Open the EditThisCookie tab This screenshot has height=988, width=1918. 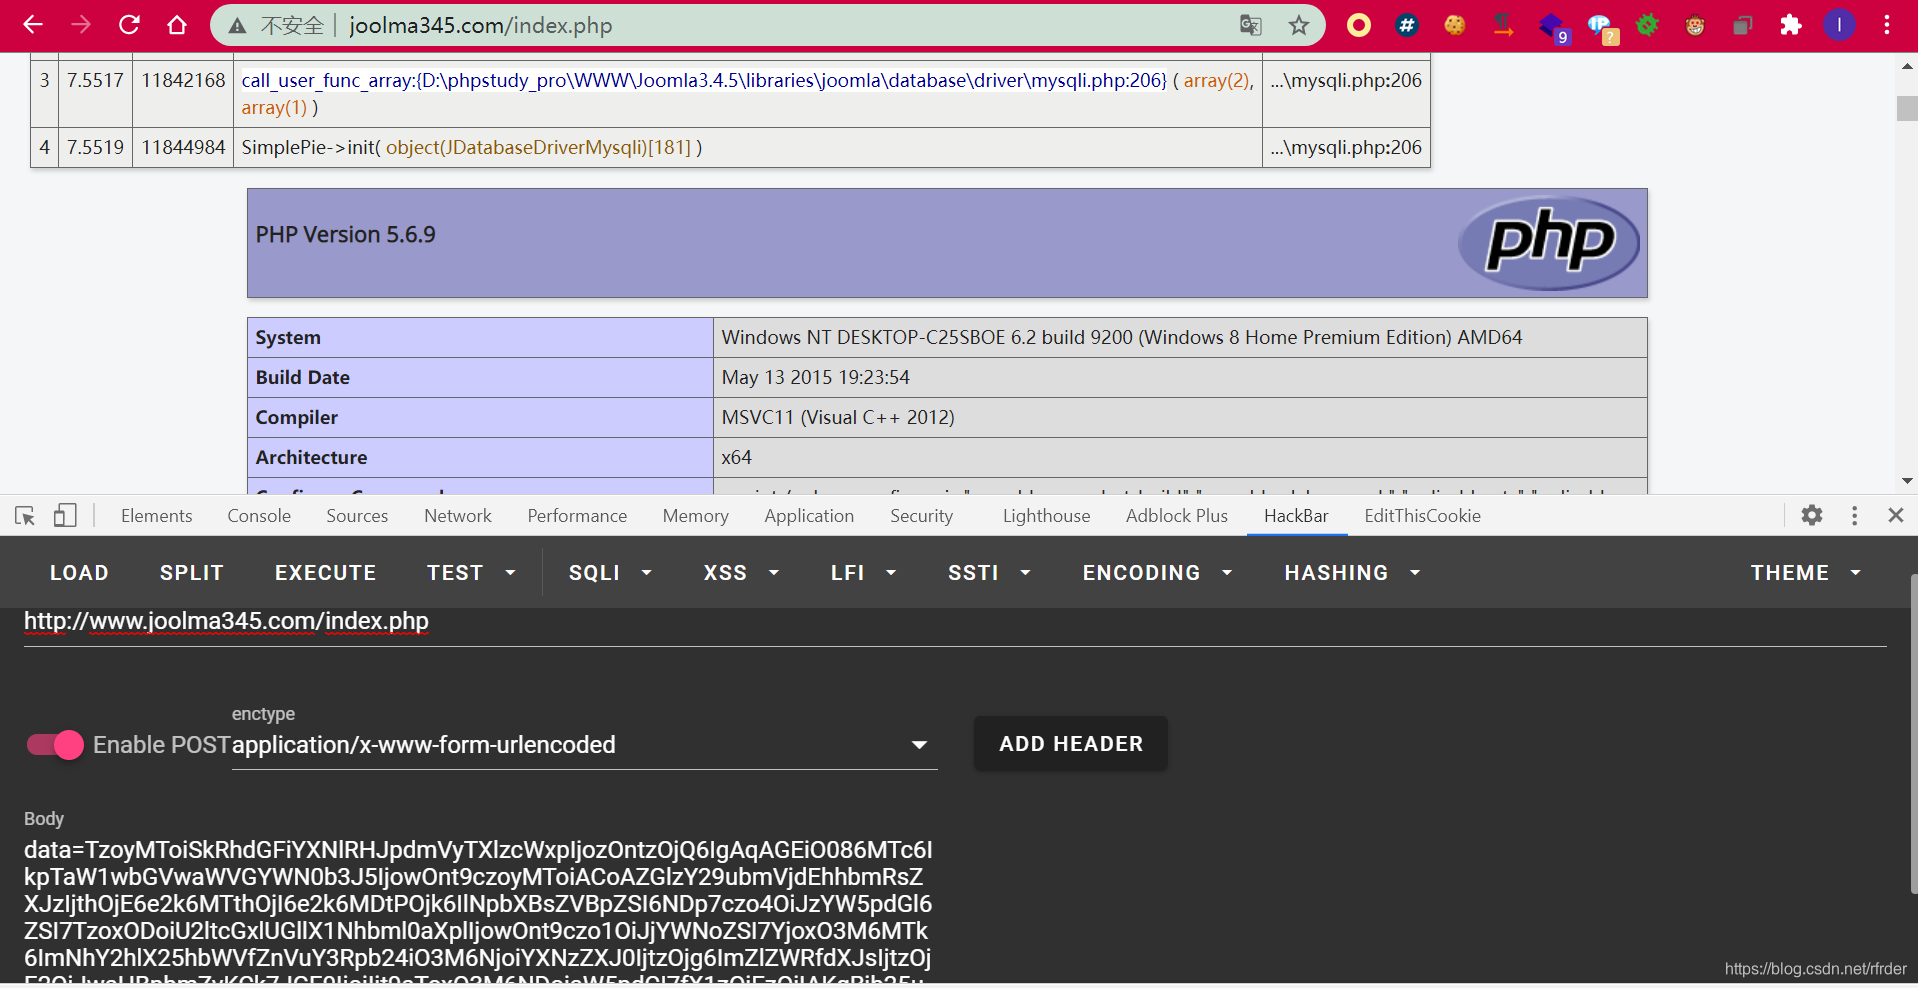pyautogui.click(x=1422, y=515)
